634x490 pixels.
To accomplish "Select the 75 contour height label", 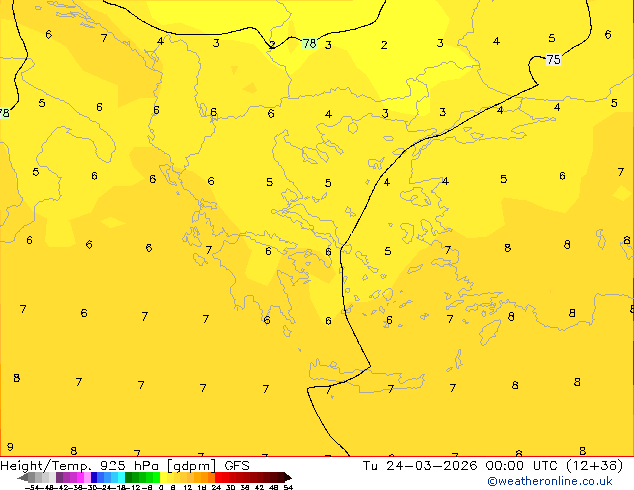I will [554, 60].
